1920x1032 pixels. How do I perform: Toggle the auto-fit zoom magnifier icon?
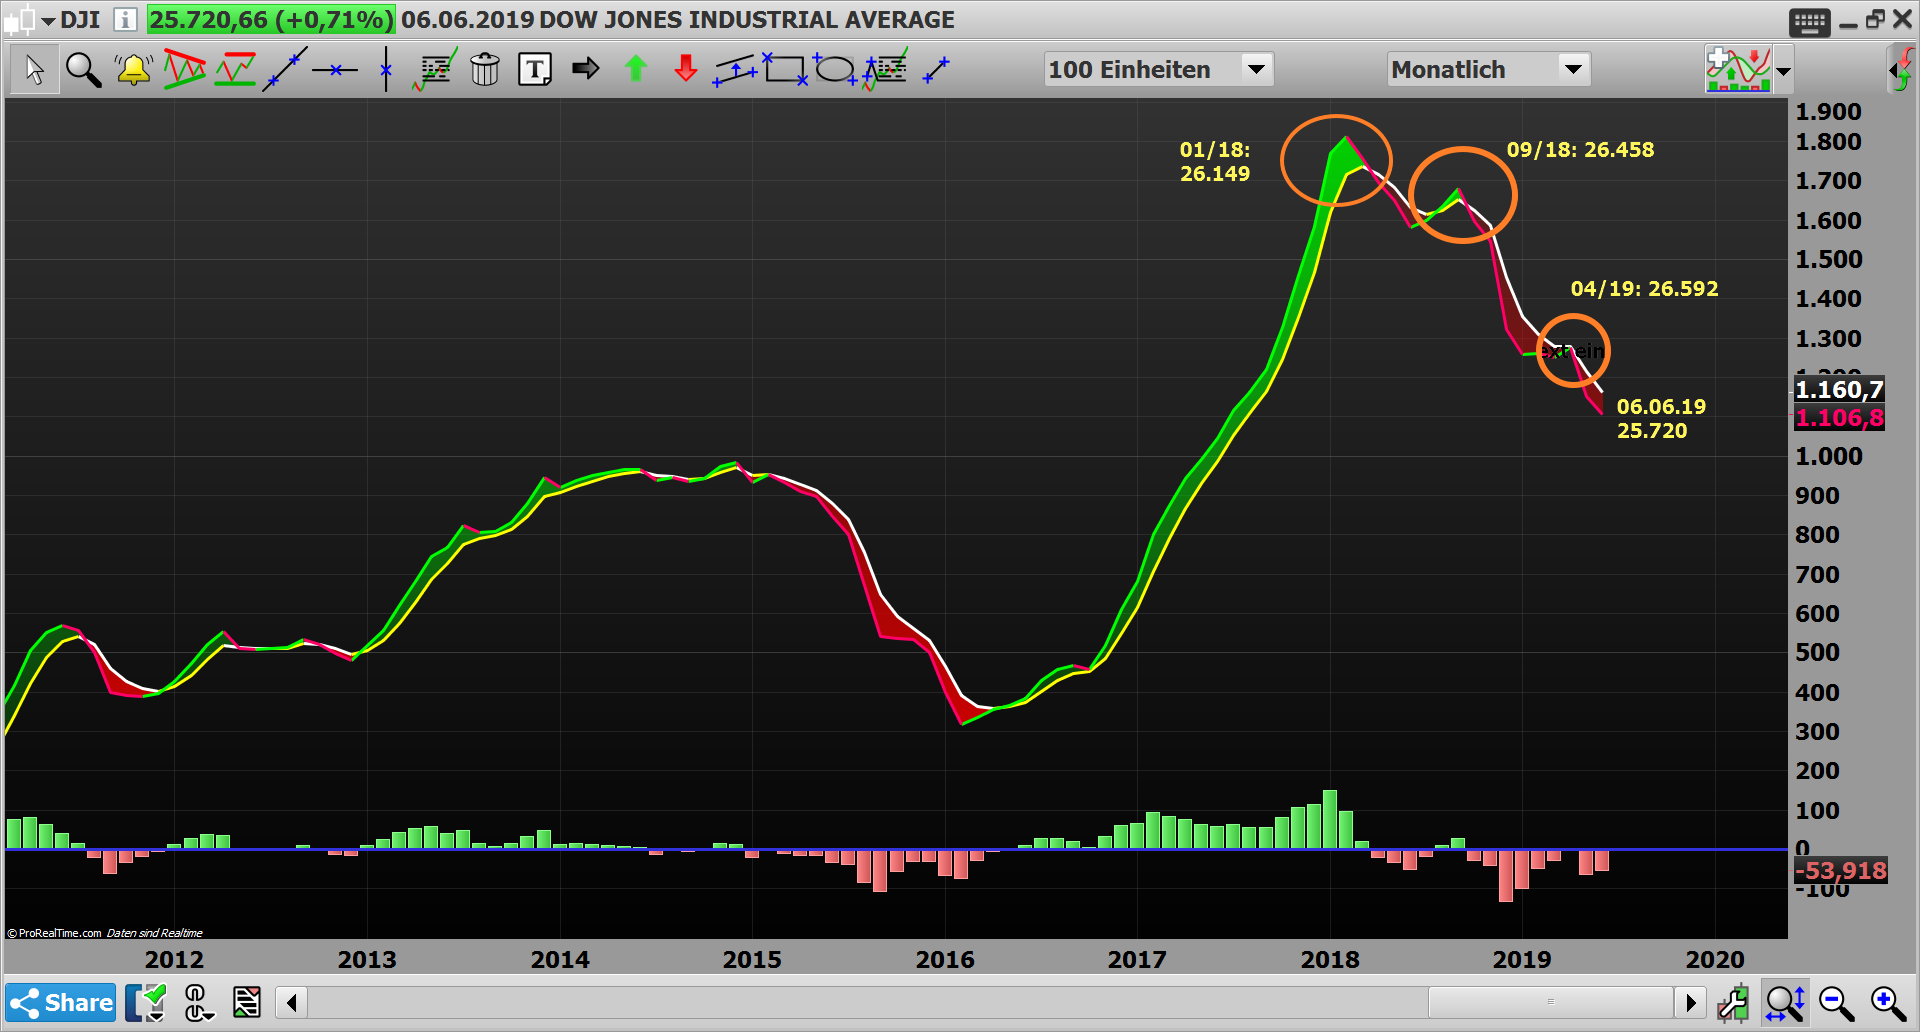[1785, 1002]
